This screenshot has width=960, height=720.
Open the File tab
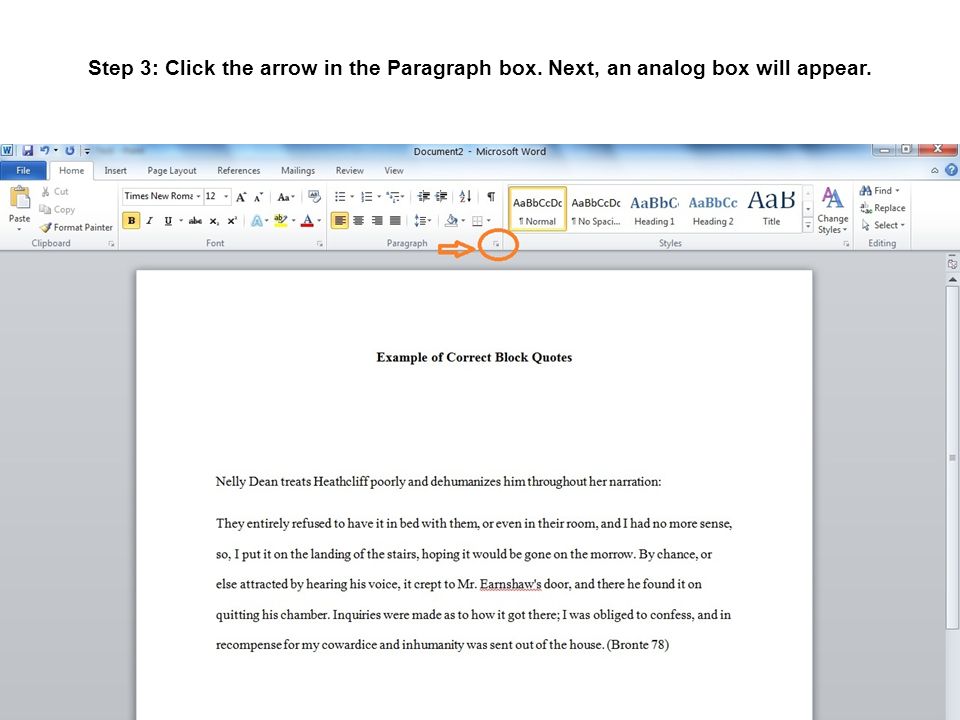(23, 171)
